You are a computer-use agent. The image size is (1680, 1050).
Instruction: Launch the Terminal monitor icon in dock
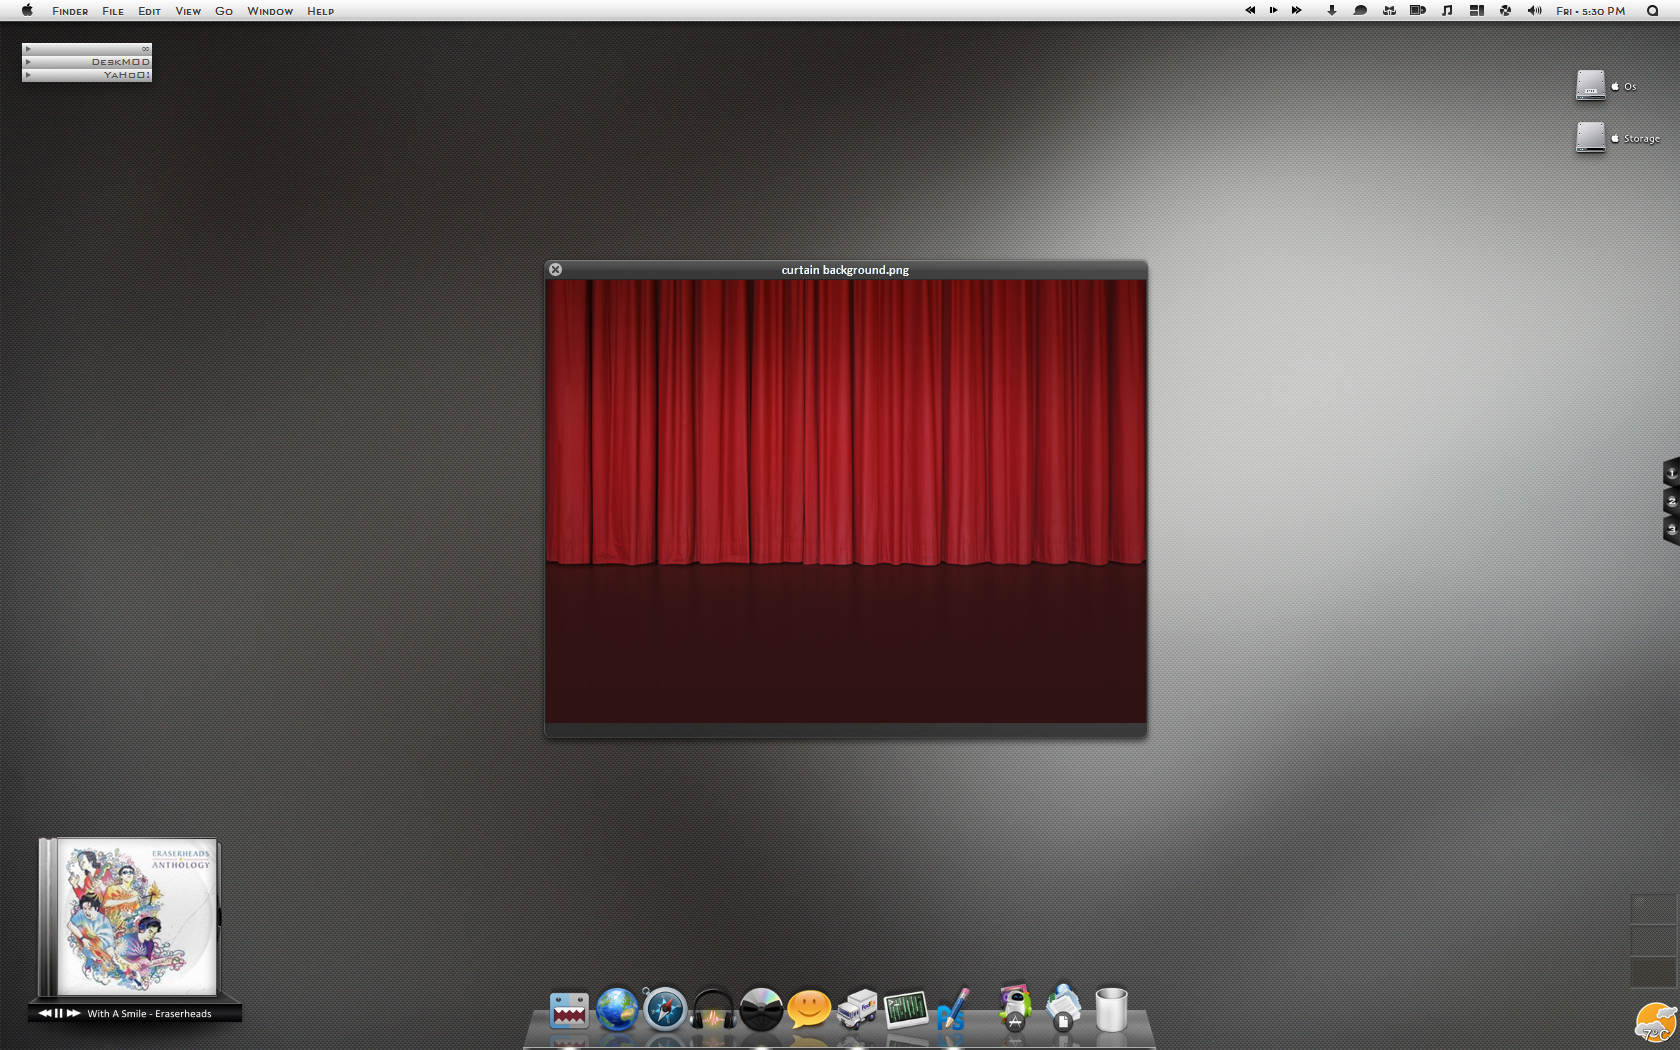click(906, 1010)
